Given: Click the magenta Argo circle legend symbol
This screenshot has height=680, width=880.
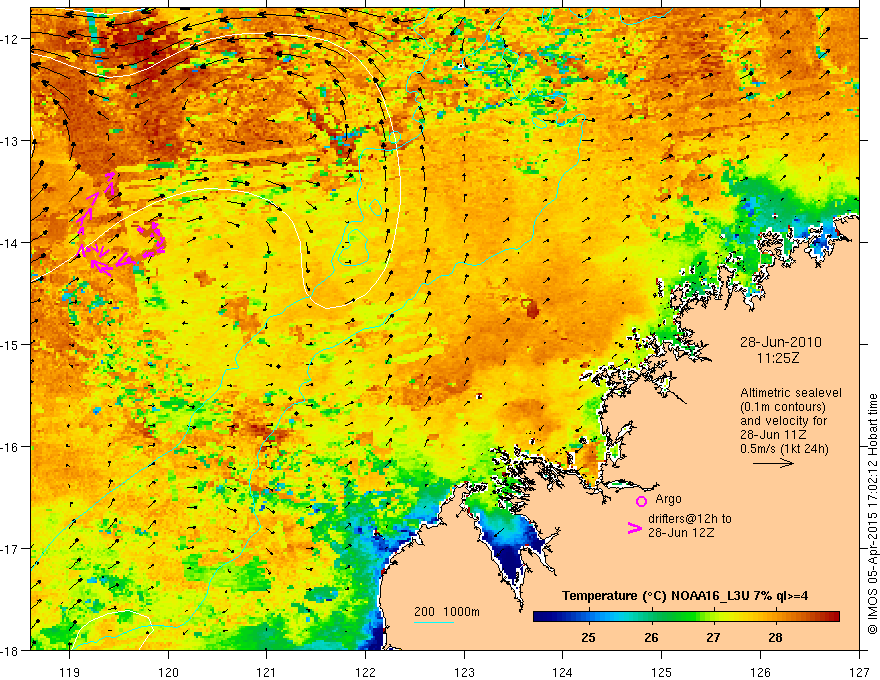Looking at the screenshot, I should 641,501.
